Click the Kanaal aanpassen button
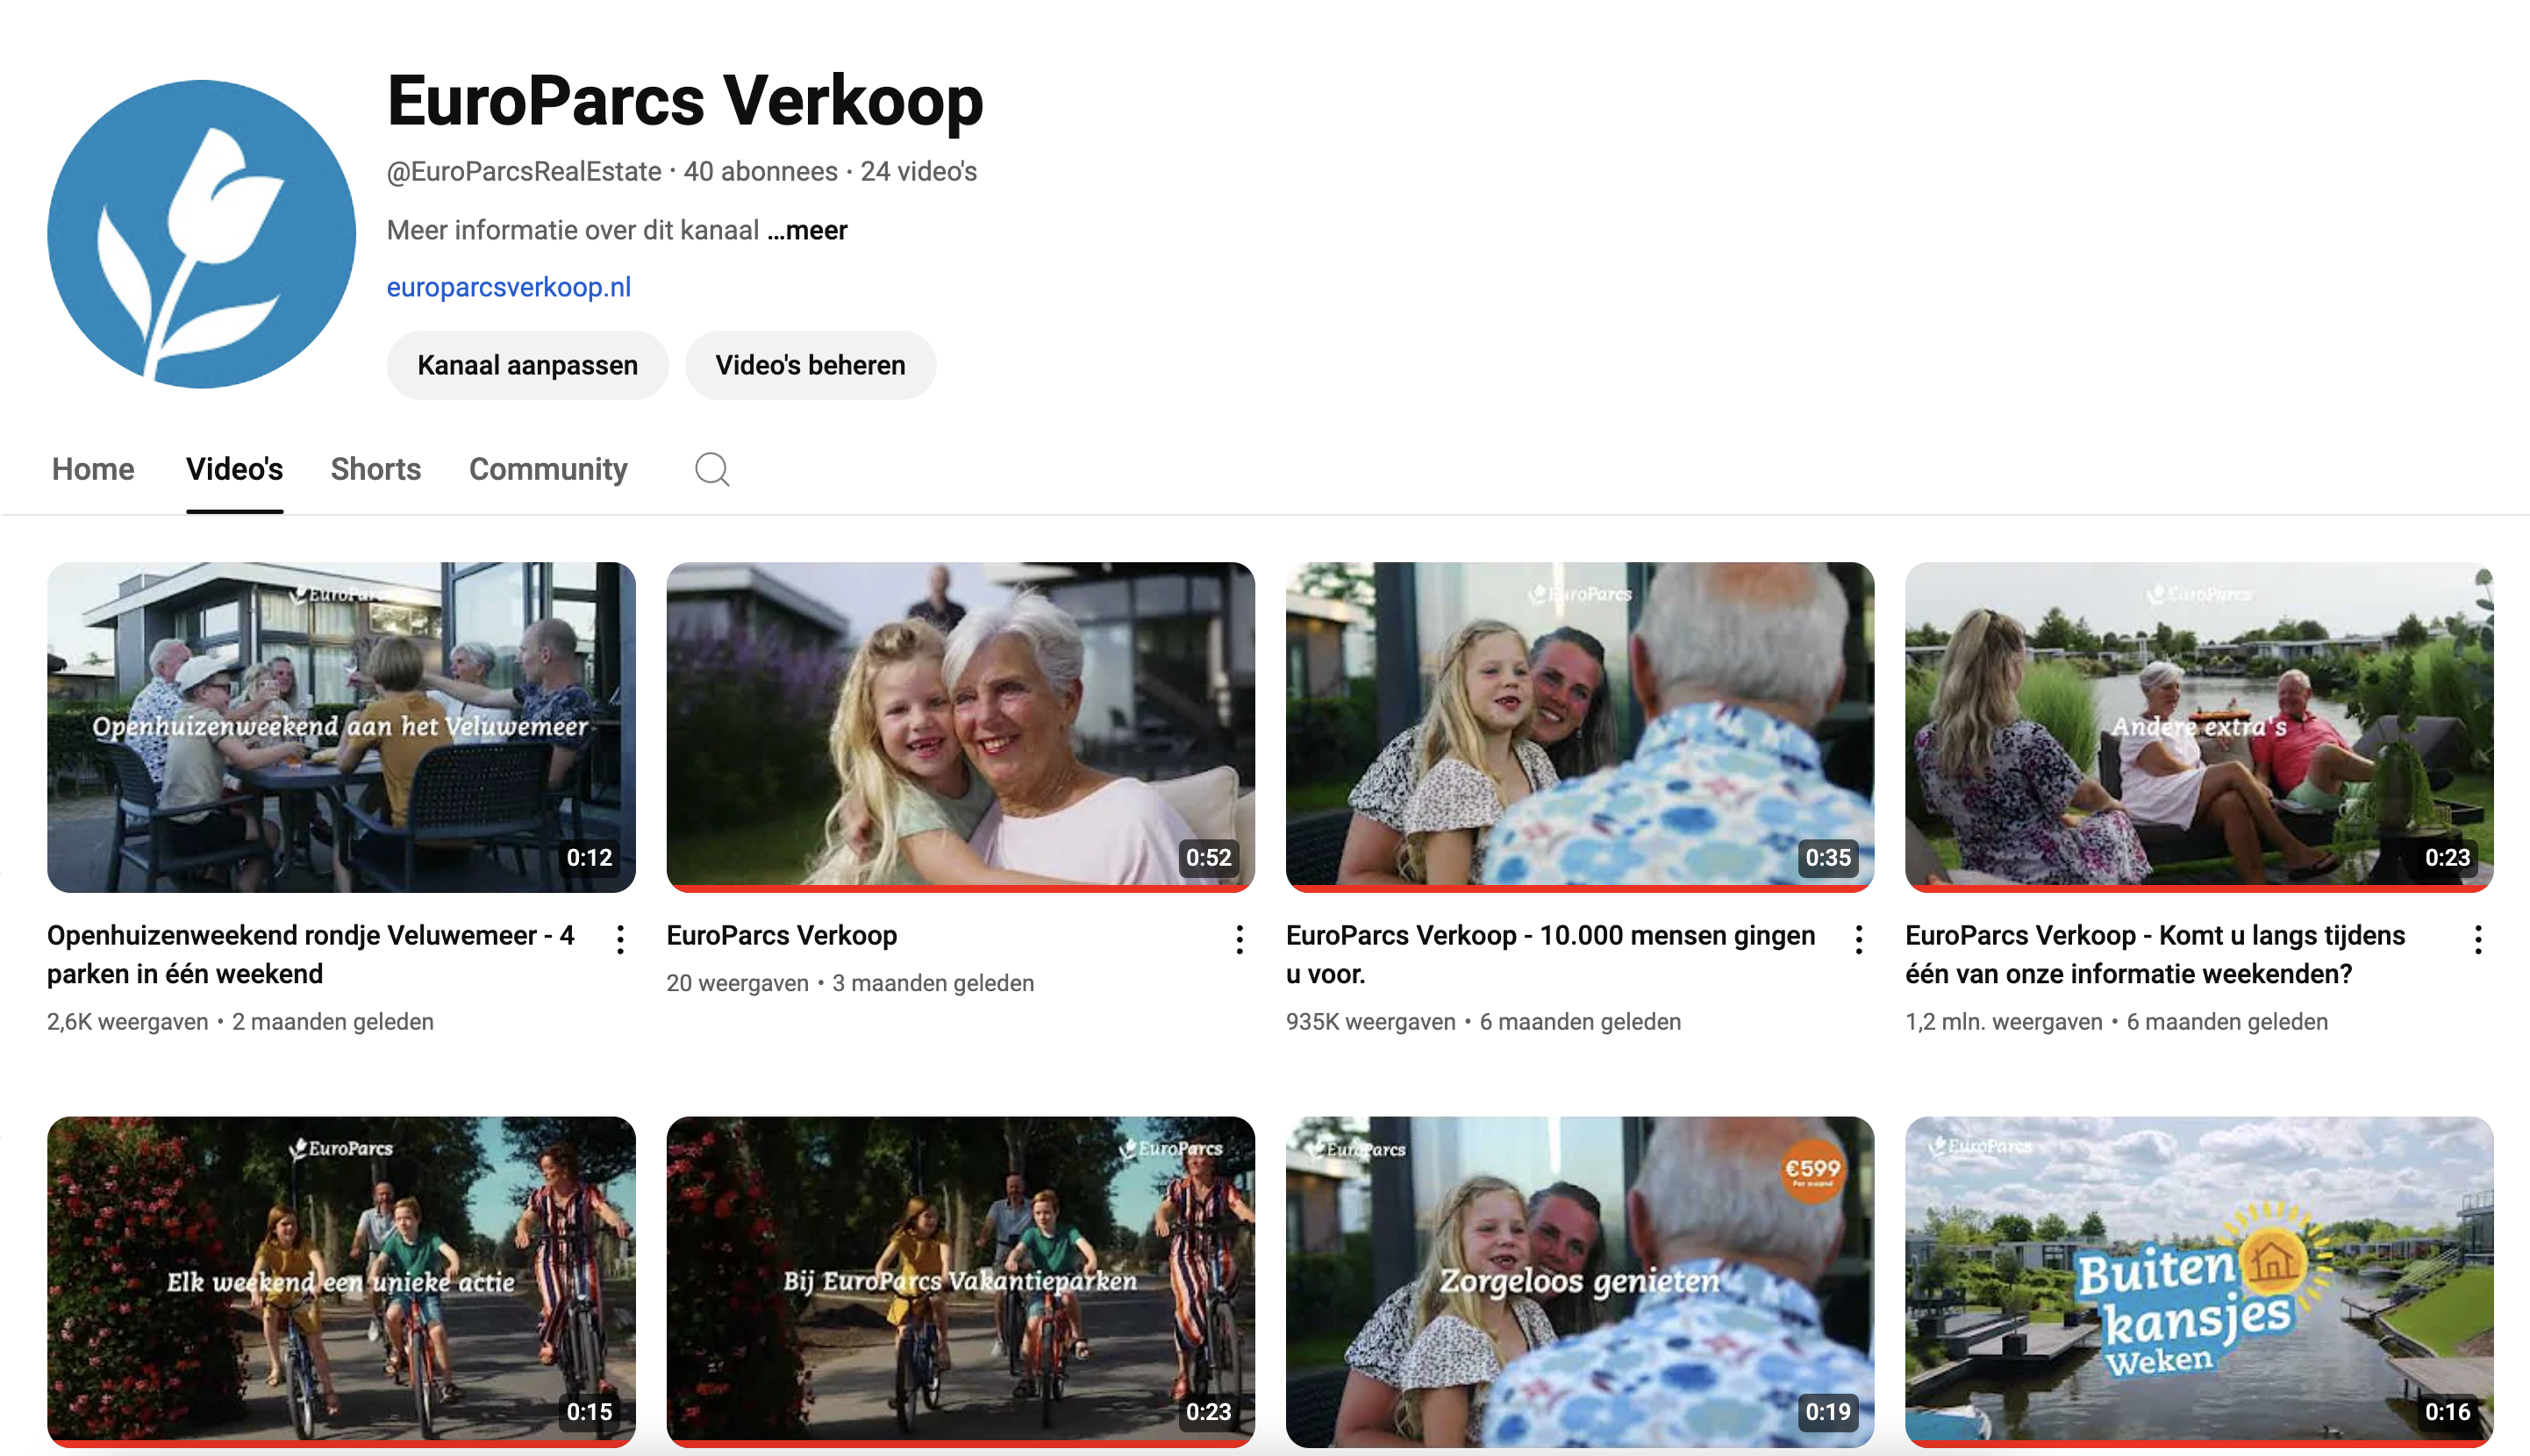Screen dimensions: 2530x1456 [527, 365]
